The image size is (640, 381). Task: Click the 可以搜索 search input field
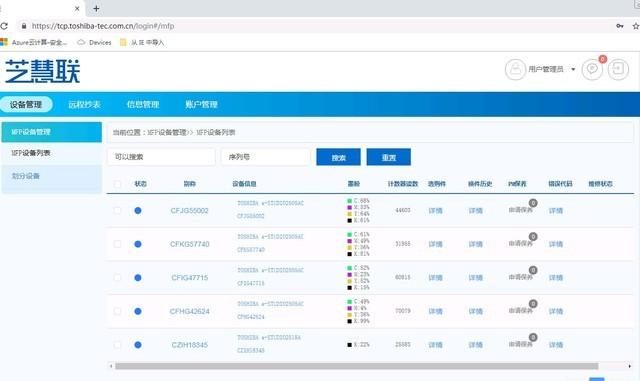click(x=161, y=157)
